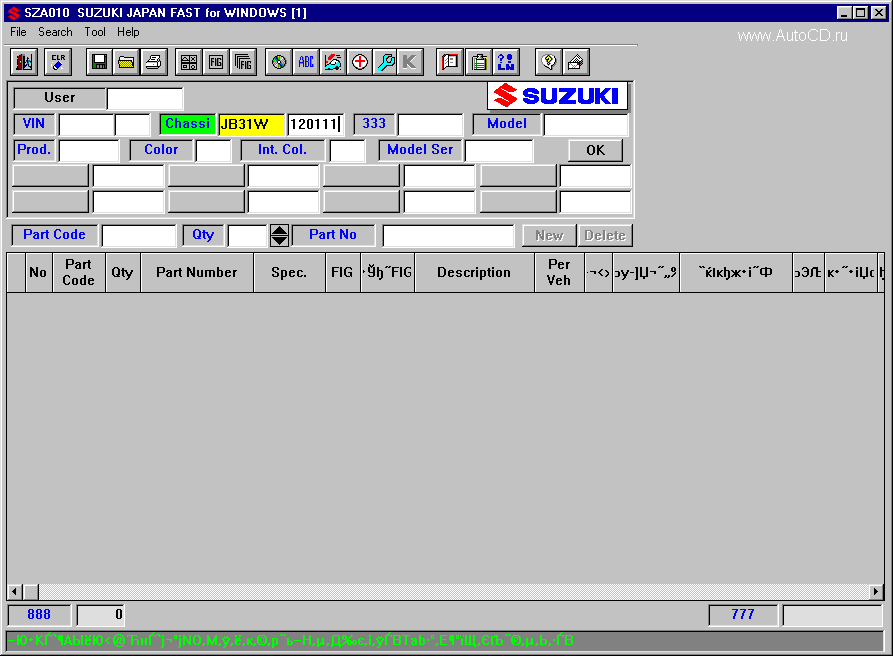
Task: Click the Qty label button
Action: coord(203,235)
